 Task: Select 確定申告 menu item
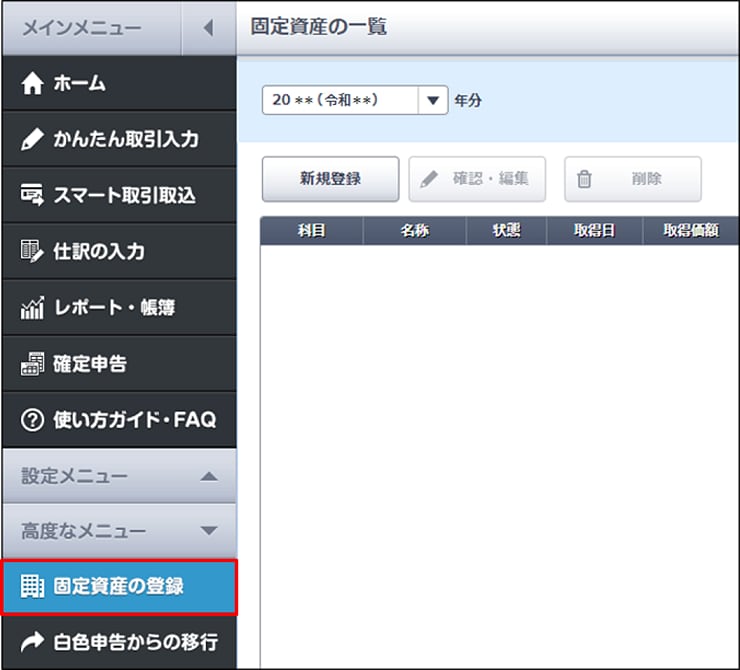pyautogui.click(x=119, y=364)
